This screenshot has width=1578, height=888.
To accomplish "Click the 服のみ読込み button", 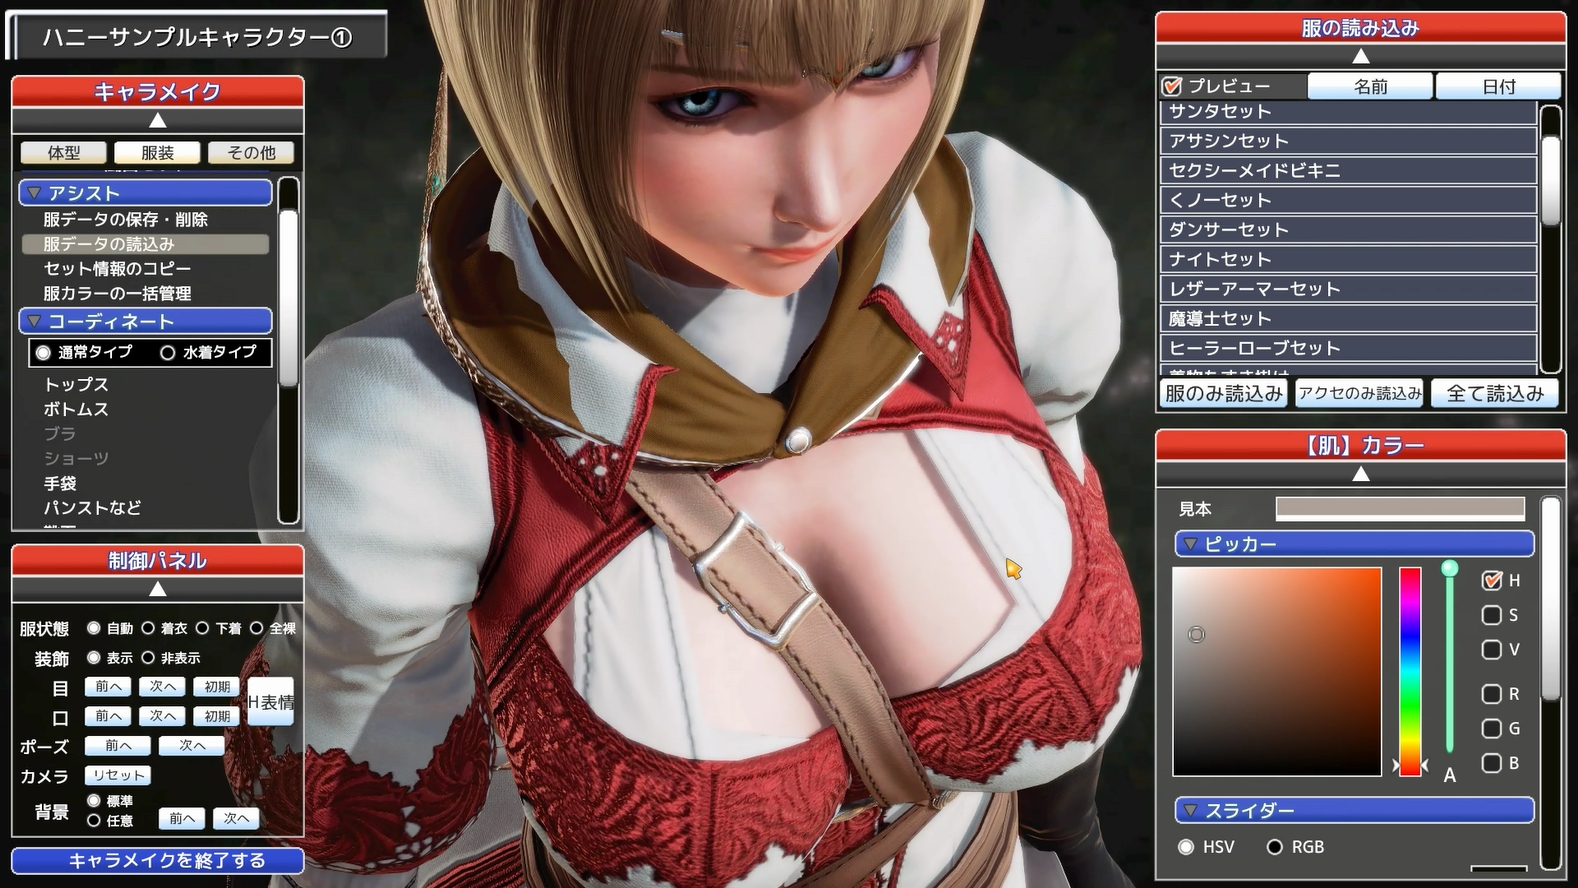I will coord(1224,394).
